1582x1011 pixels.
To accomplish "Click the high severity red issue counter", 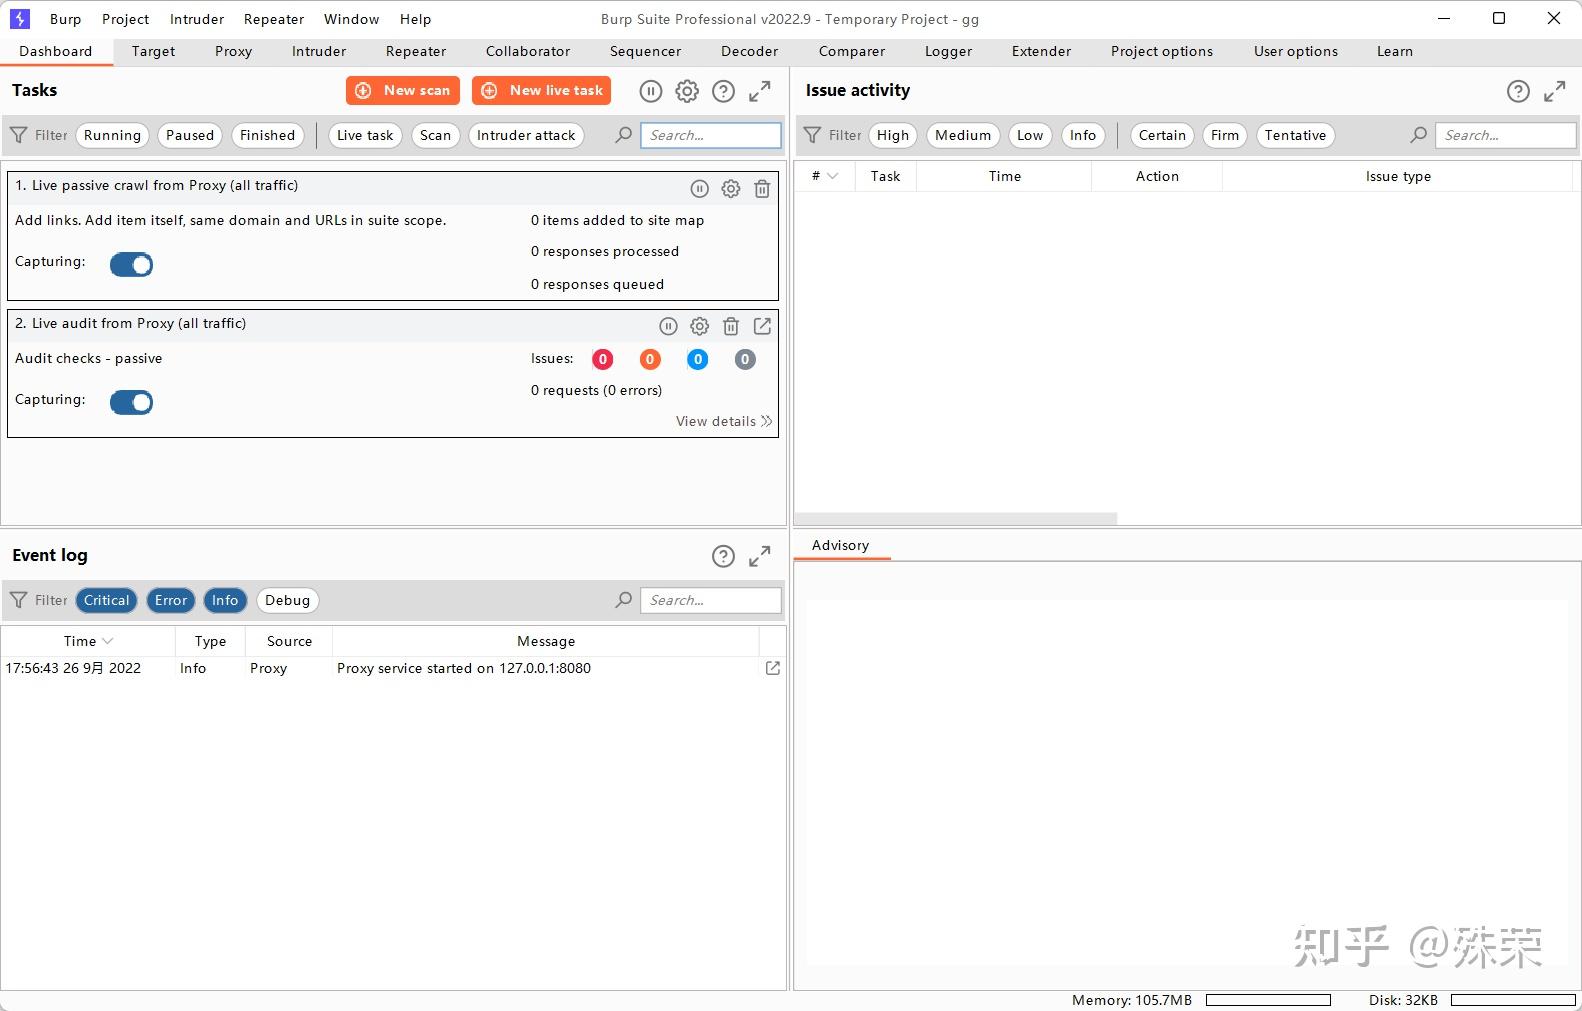I will (x=603, y=359).
